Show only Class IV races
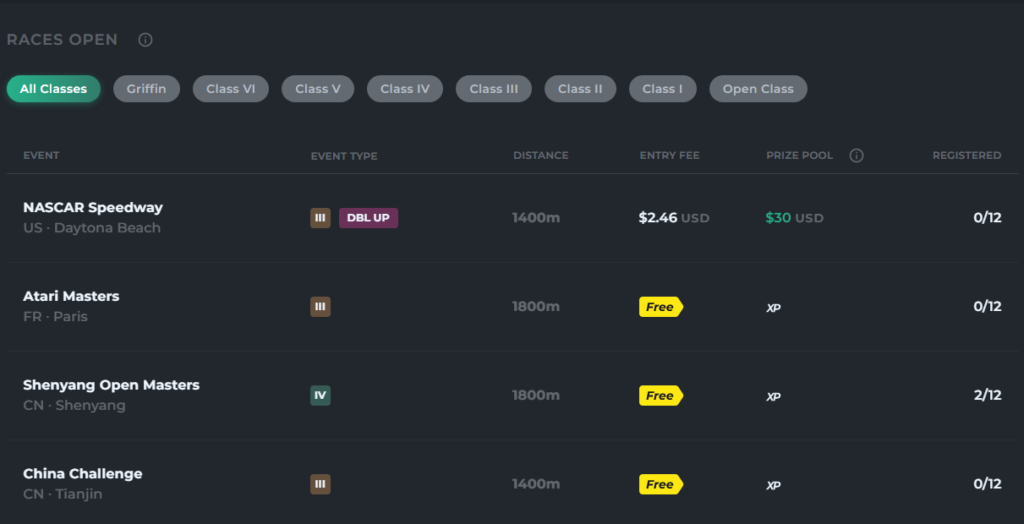 click(x=404, y=89)
